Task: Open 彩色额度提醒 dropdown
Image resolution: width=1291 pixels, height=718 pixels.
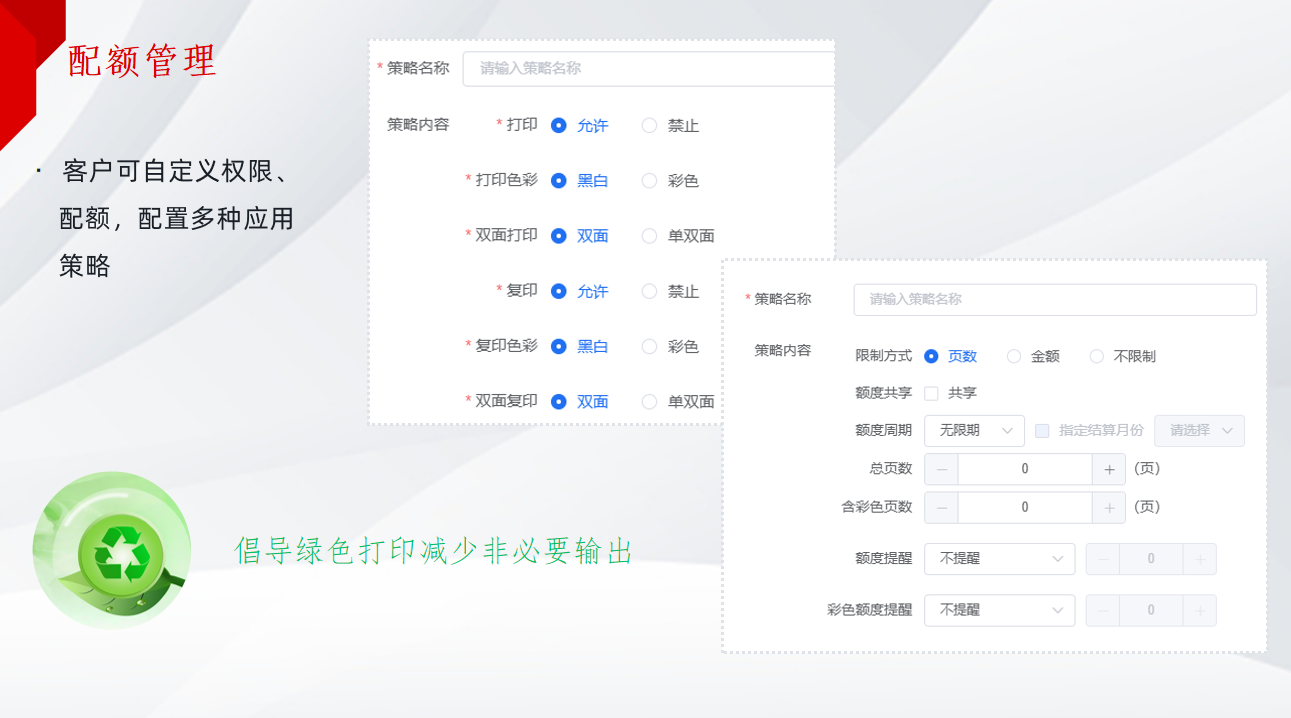Action: point(1000,611)
